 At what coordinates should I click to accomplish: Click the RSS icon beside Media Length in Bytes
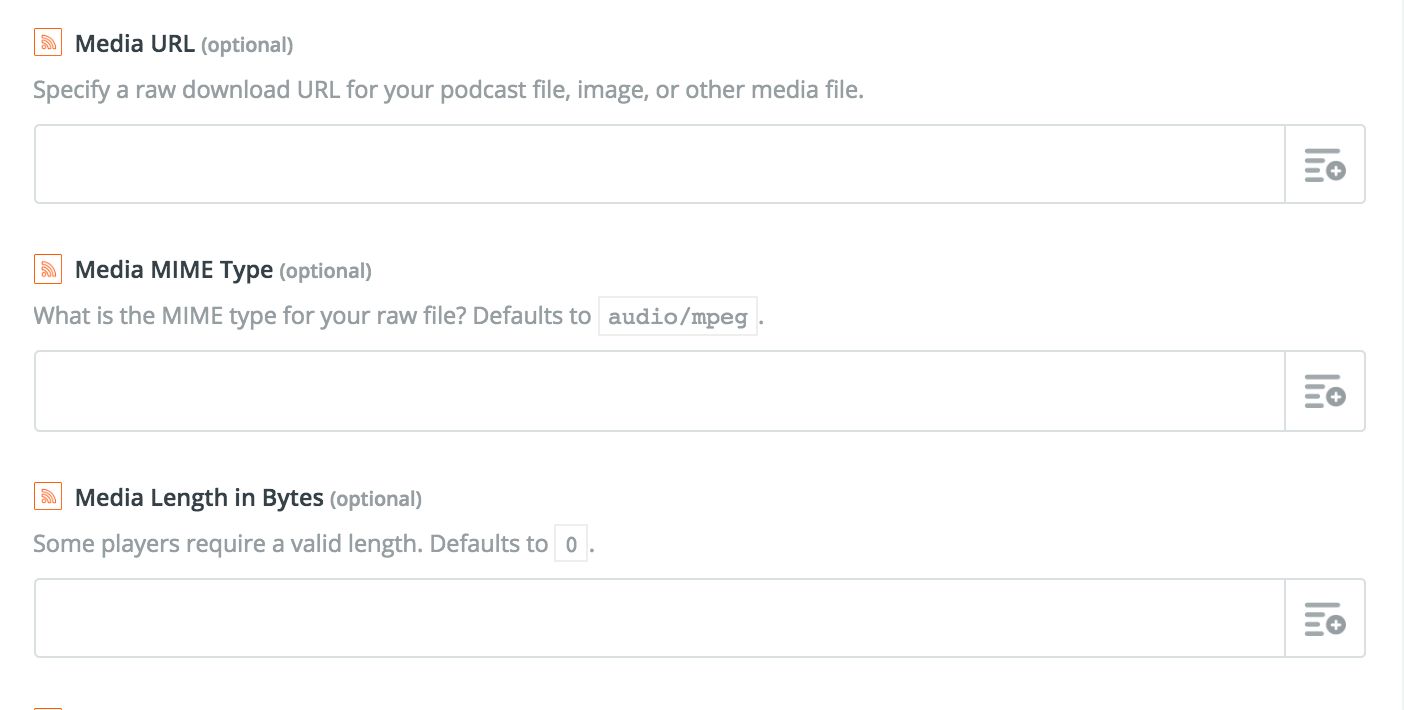pos(48,497)
